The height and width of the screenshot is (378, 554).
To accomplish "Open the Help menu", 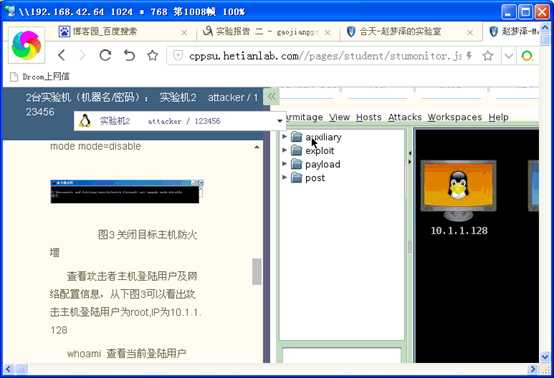I will tap(498, 117).
